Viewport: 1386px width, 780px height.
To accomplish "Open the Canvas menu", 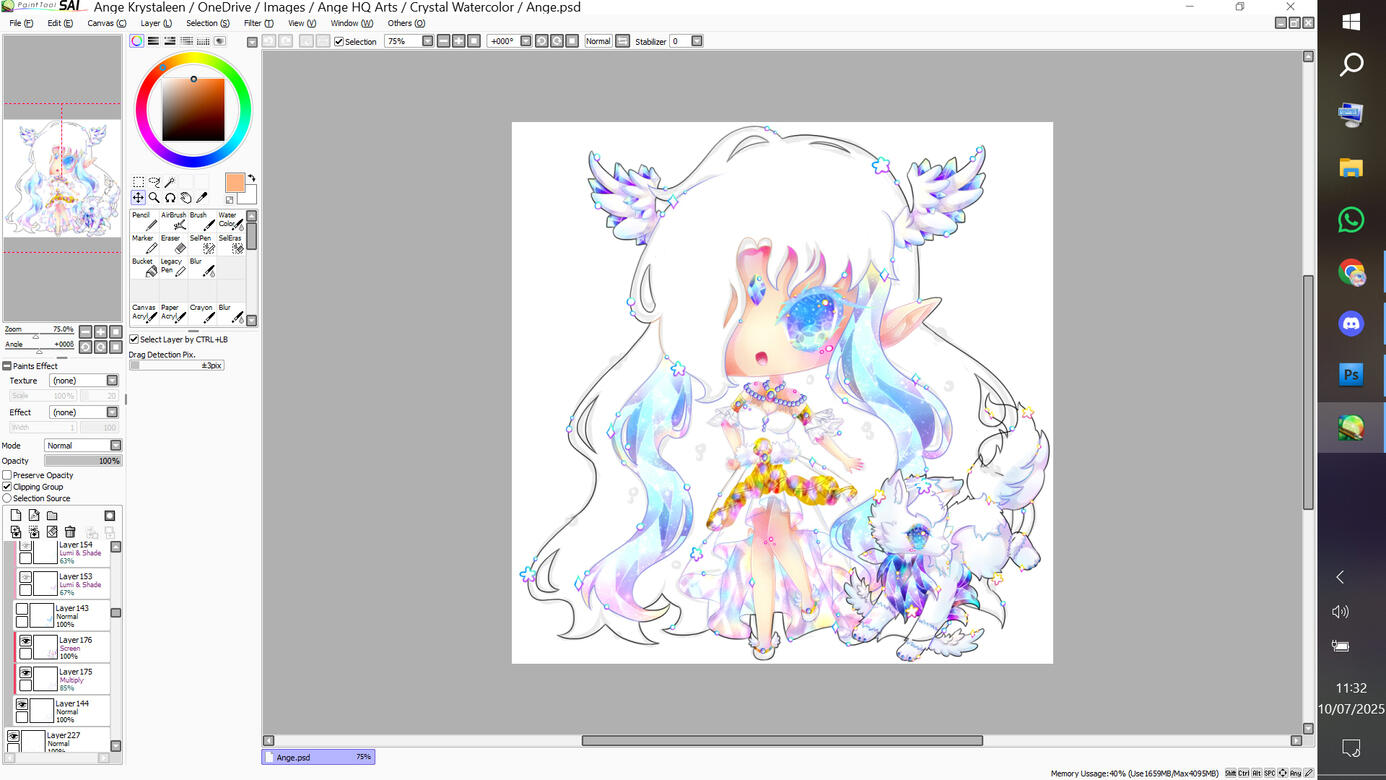I will pos(106,23).
